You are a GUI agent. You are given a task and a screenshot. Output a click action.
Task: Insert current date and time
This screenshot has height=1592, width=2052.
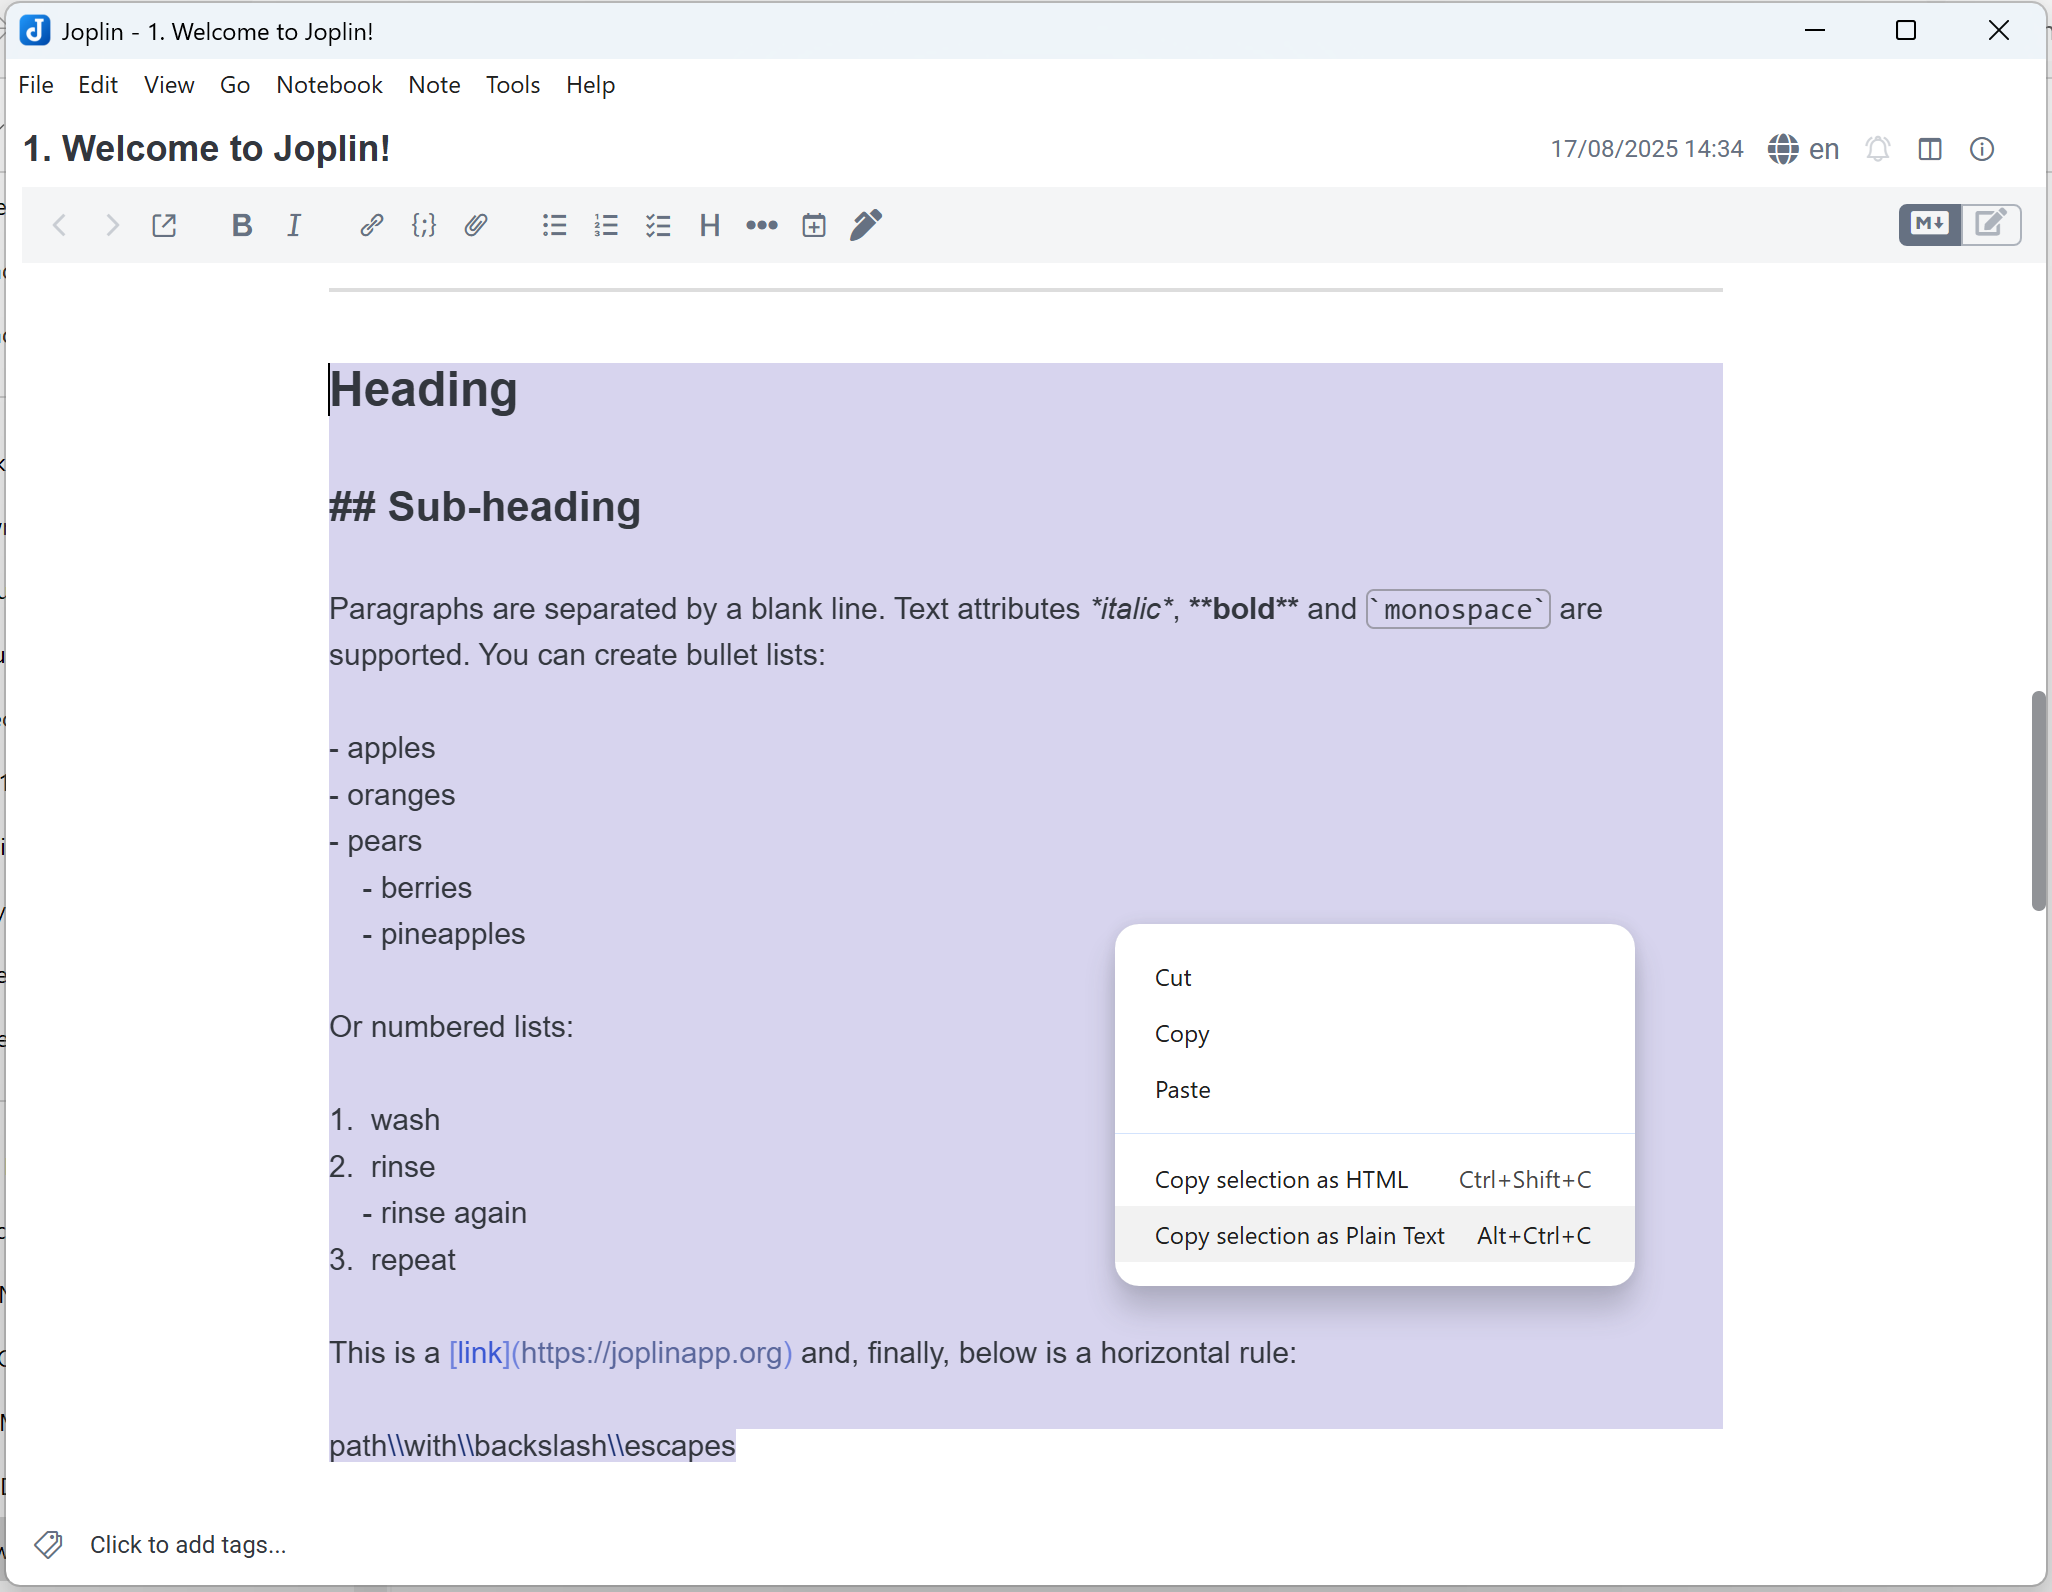pyautogui.click(x=814, y=225)
